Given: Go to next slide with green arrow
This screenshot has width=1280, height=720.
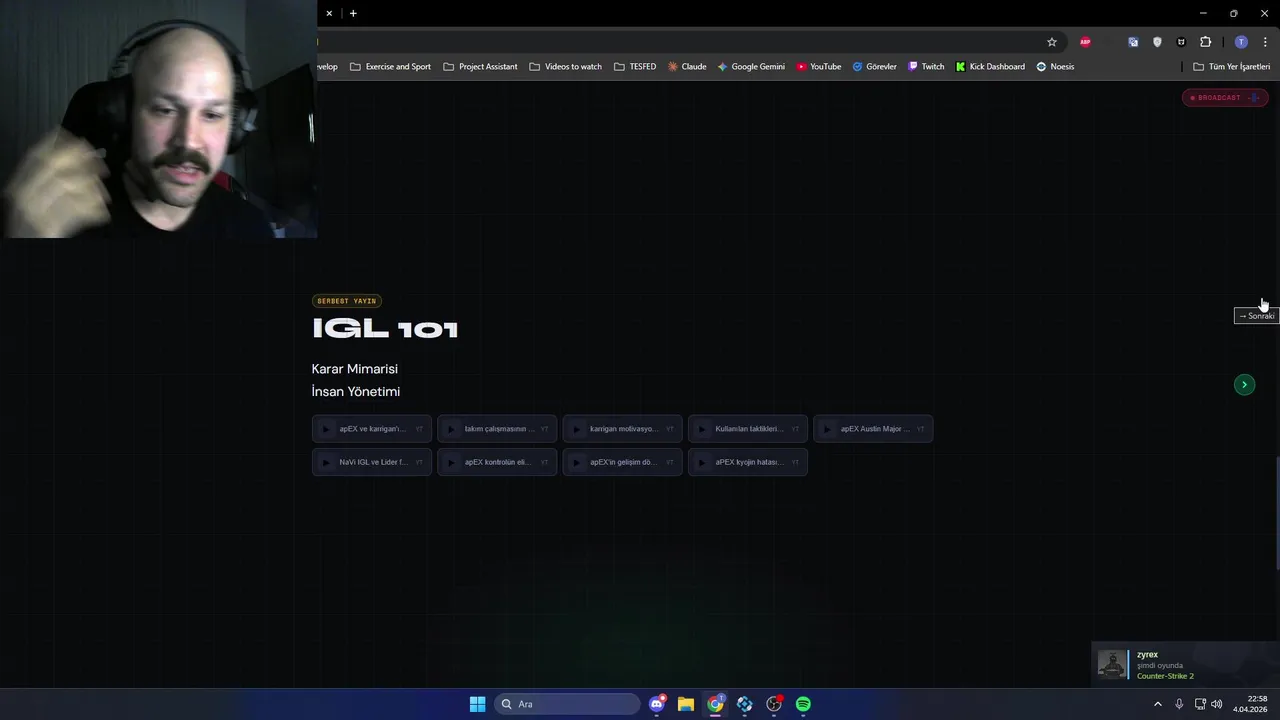Looking at the screenshot, I should [x=1244, y=384].
